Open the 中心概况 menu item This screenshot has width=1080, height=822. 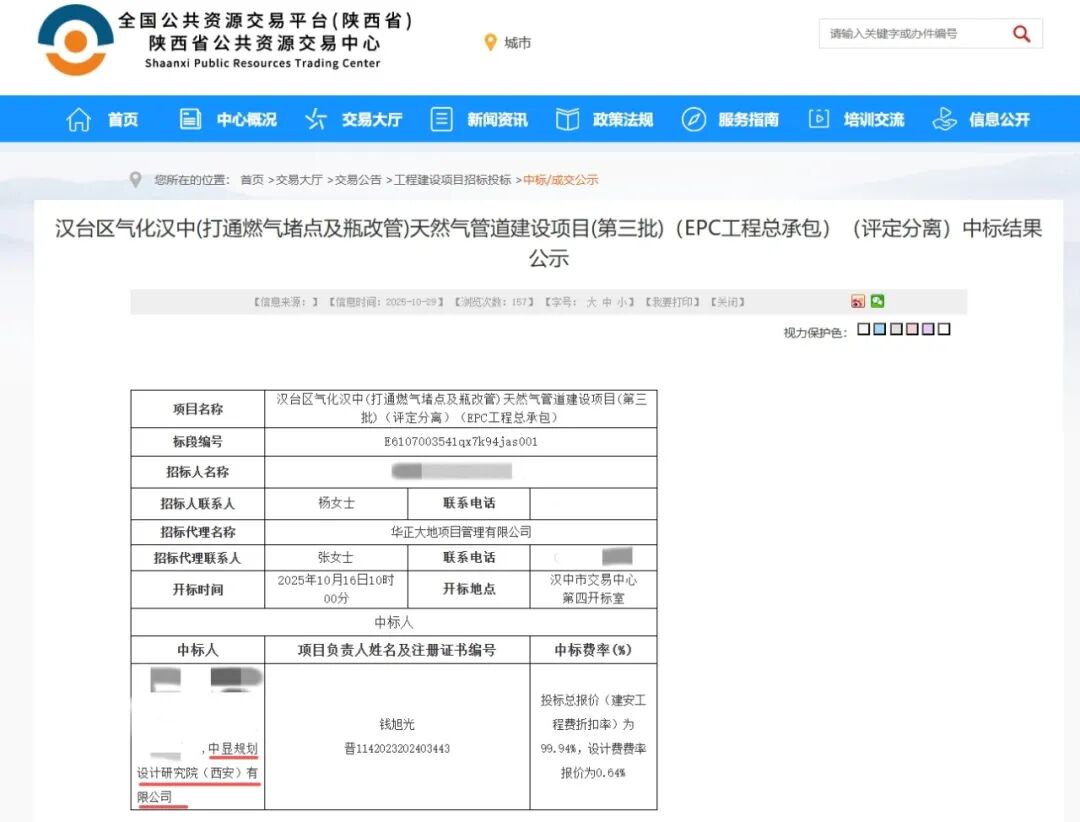[x=246, y=120]
